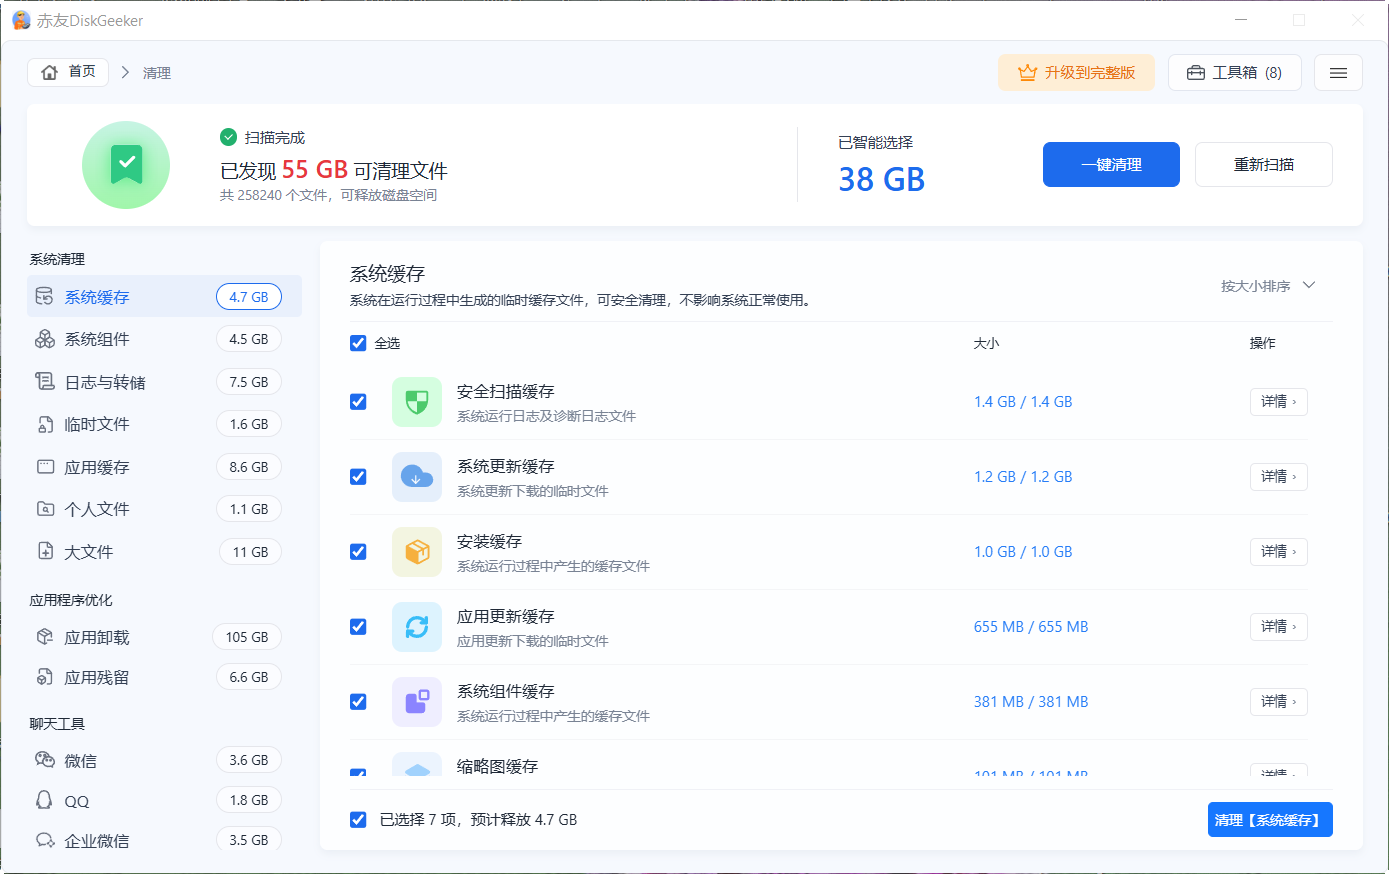1389x874 pixels.
Task: Click the 1.4 GB / 1.4 GB size text
Action: [1023, 402]
